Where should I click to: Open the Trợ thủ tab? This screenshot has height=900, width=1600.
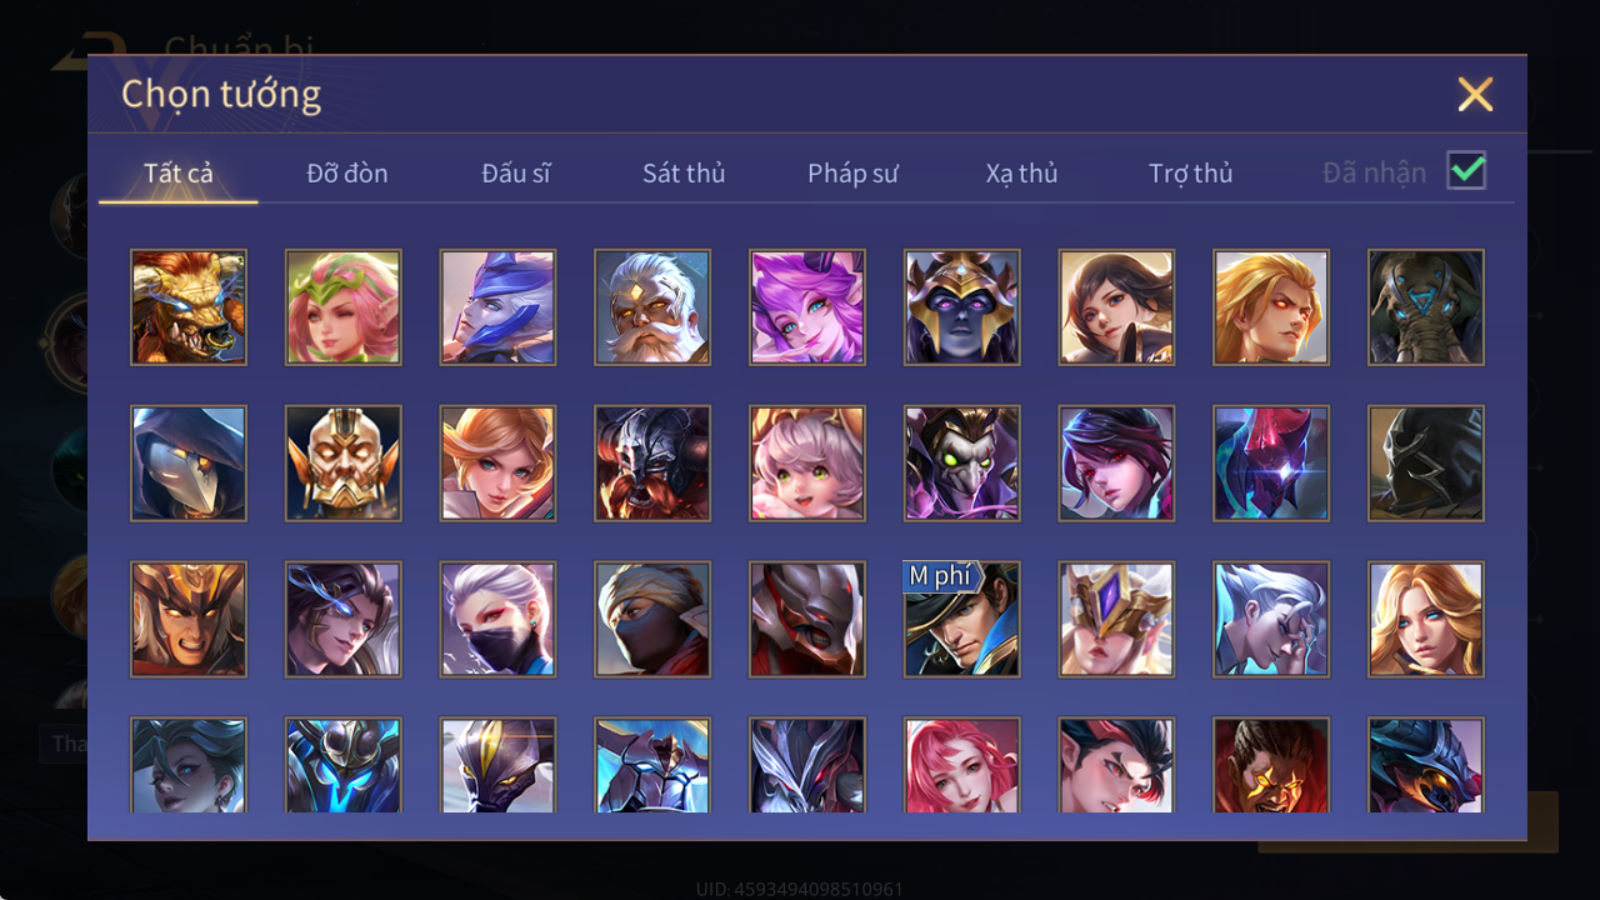pyautogui.click(x=1190, y=173)
